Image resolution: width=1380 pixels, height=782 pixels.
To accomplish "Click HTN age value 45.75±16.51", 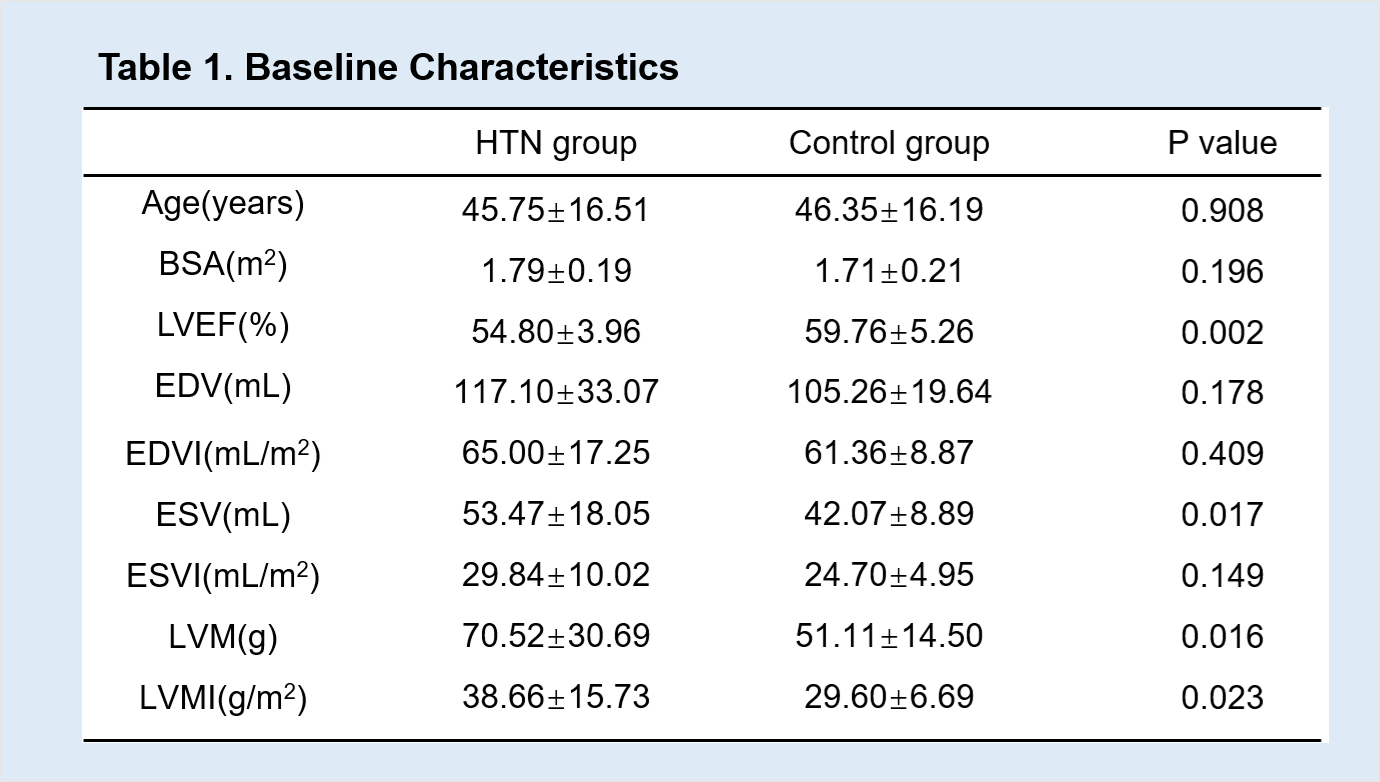I will click(x=555, y=210).
